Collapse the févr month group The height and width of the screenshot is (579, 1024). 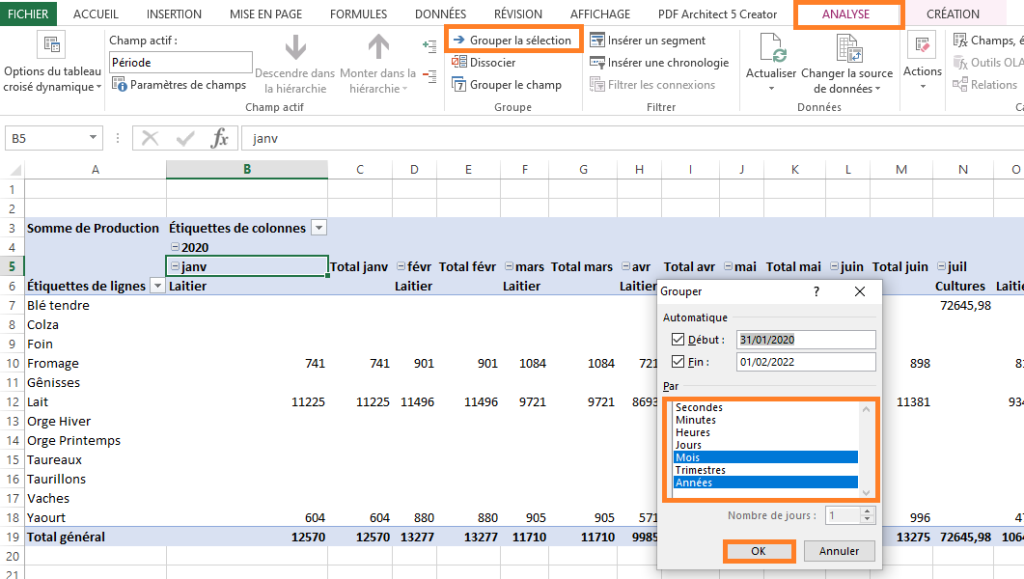[401, 266]
